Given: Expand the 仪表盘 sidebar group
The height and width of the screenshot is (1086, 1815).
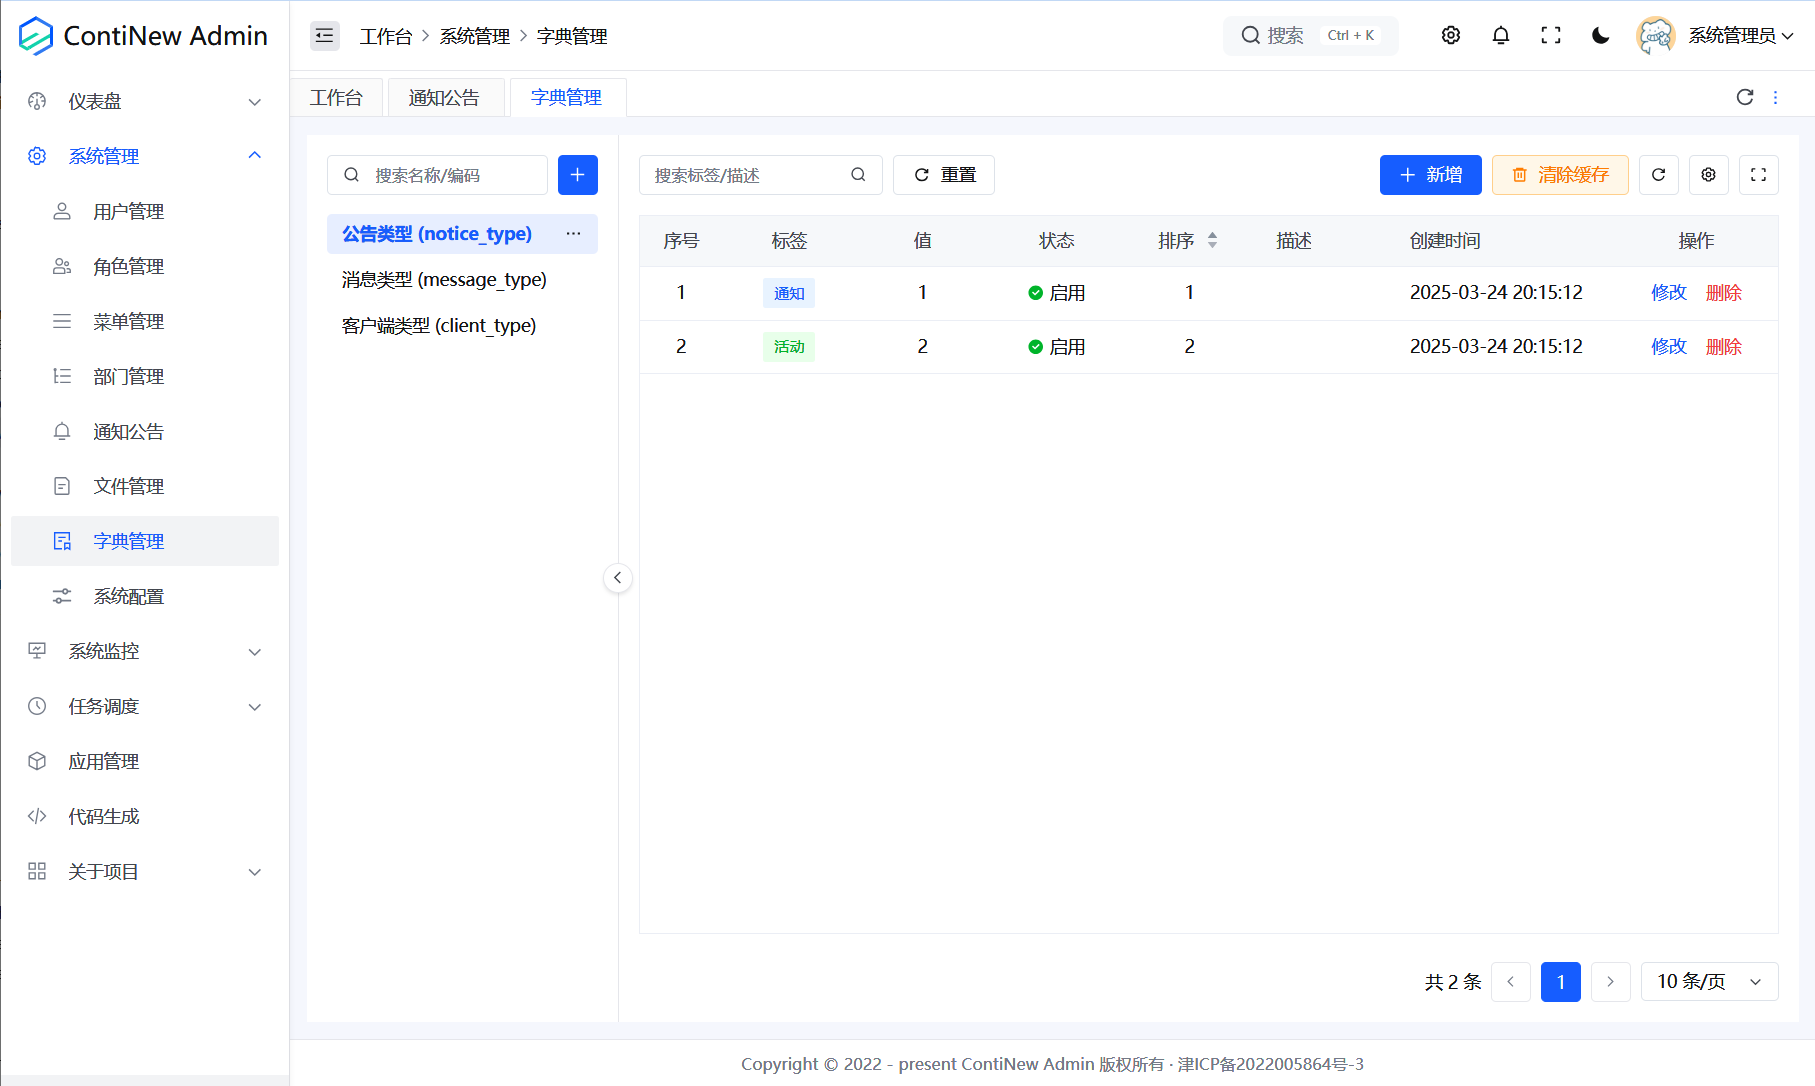Looking at the screenshot, I should 145,101.
